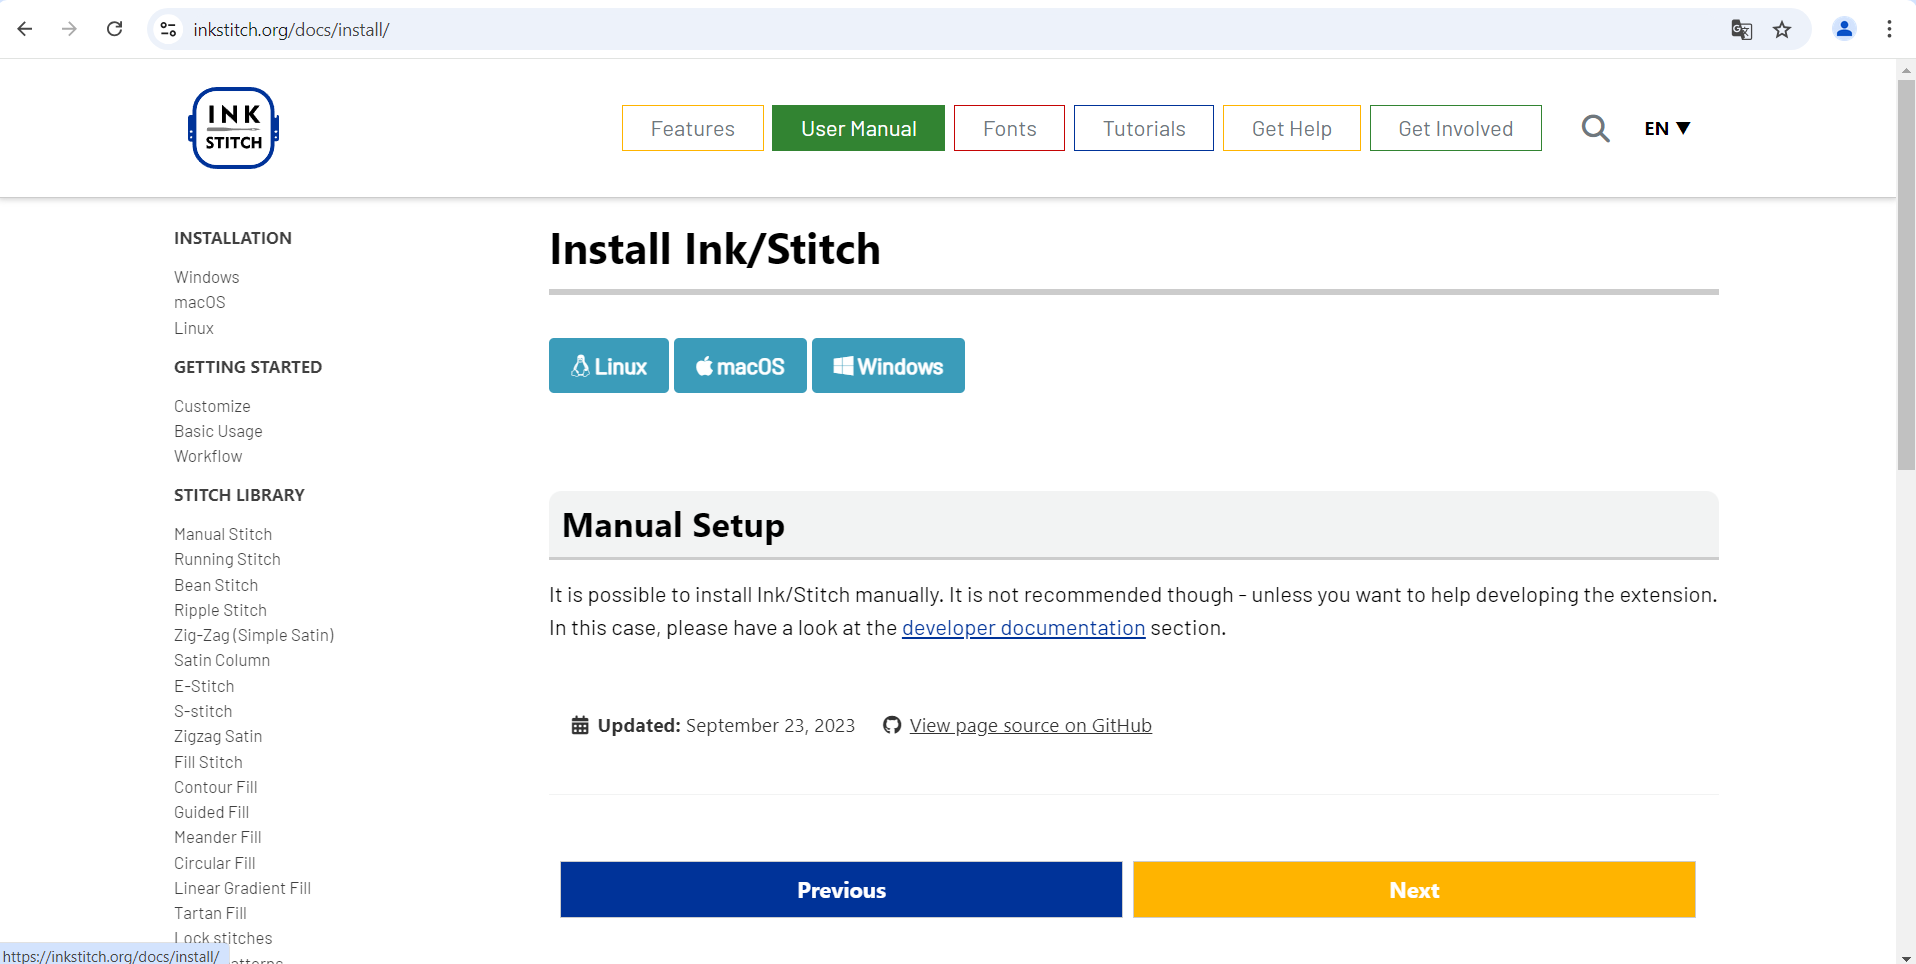Click the browser forward arrow
The width and height of the screenshot is (1916, 964).
coord(69,29)
